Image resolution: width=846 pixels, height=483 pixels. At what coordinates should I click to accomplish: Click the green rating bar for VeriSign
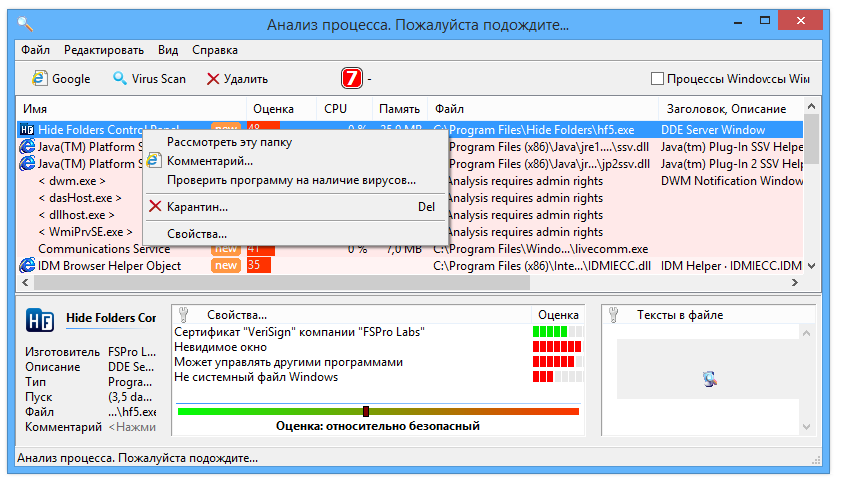pos(557,332)
